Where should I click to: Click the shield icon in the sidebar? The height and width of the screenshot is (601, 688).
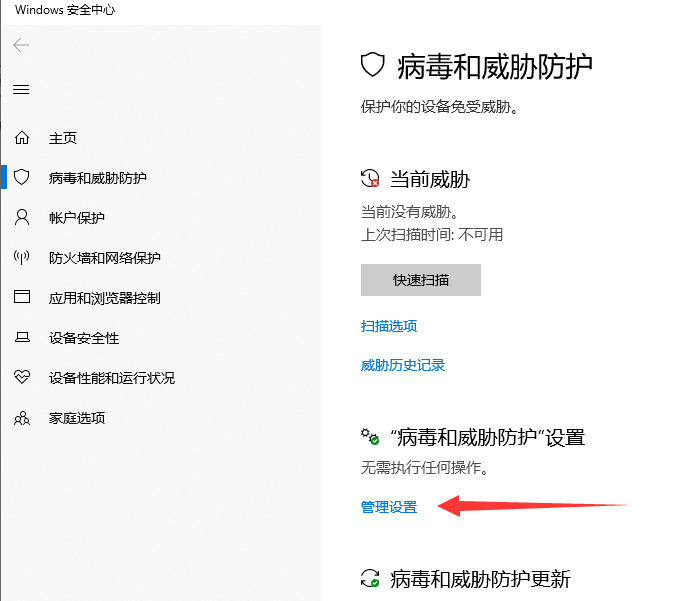(22, 178)
